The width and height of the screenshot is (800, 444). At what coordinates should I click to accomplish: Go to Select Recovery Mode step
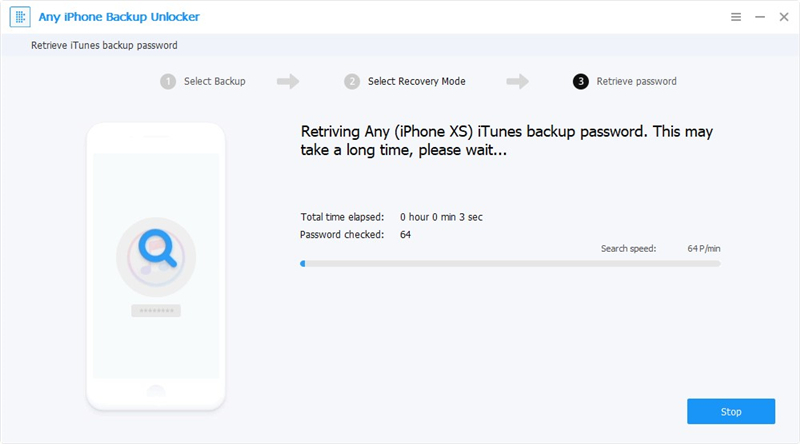tap(417, 82)
